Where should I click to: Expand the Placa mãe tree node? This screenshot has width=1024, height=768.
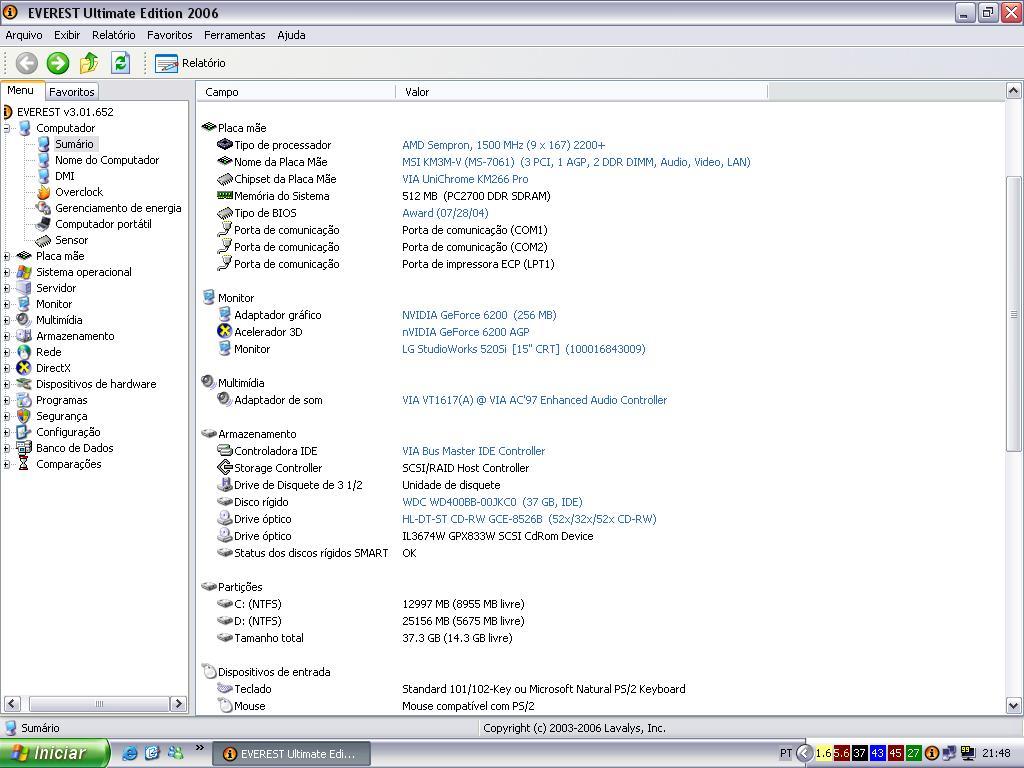[x=7, y=257]
